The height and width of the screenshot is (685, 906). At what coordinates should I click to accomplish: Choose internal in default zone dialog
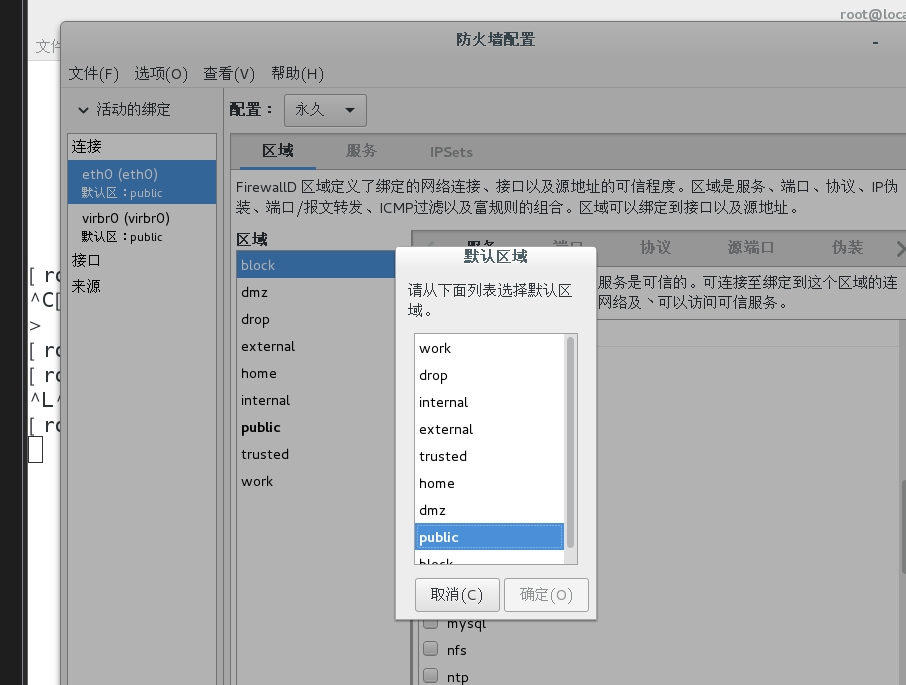coord(489,403)
